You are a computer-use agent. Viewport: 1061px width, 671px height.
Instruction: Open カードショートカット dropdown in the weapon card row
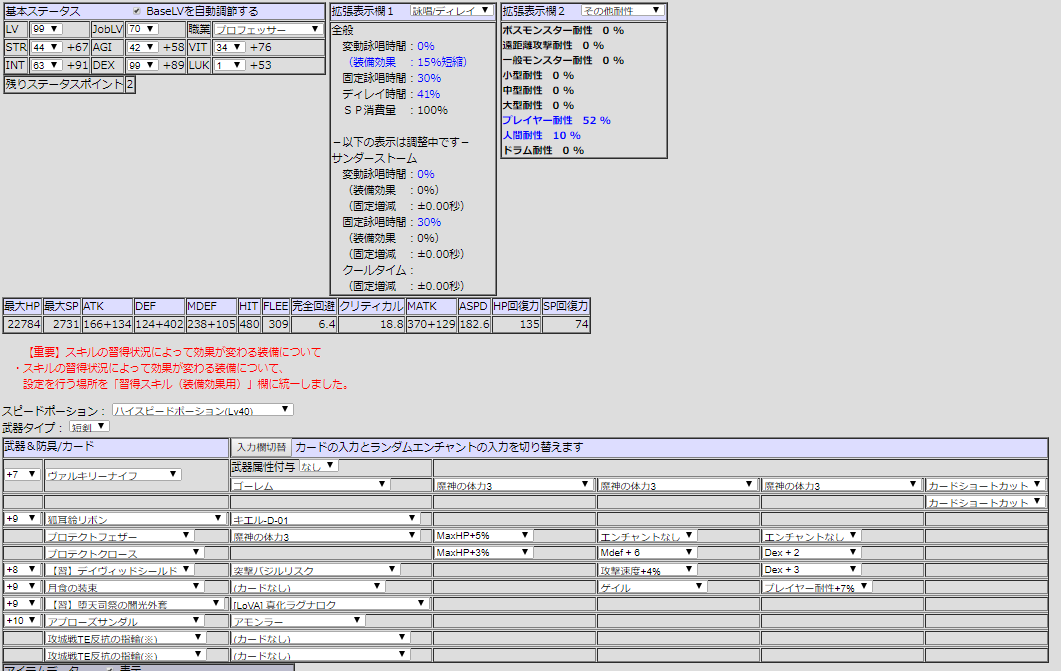[x=985, y=485]
